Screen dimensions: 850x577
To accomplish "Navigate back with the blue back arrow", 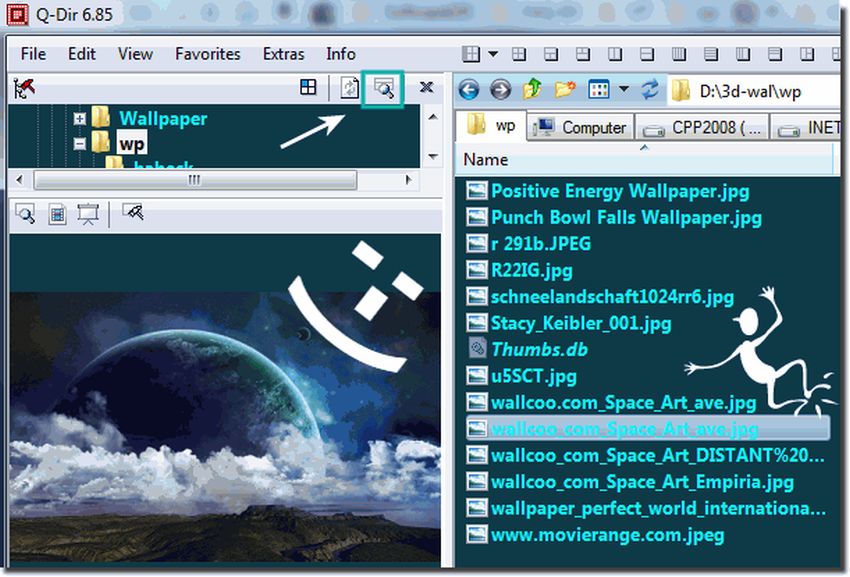I will 468,90.
